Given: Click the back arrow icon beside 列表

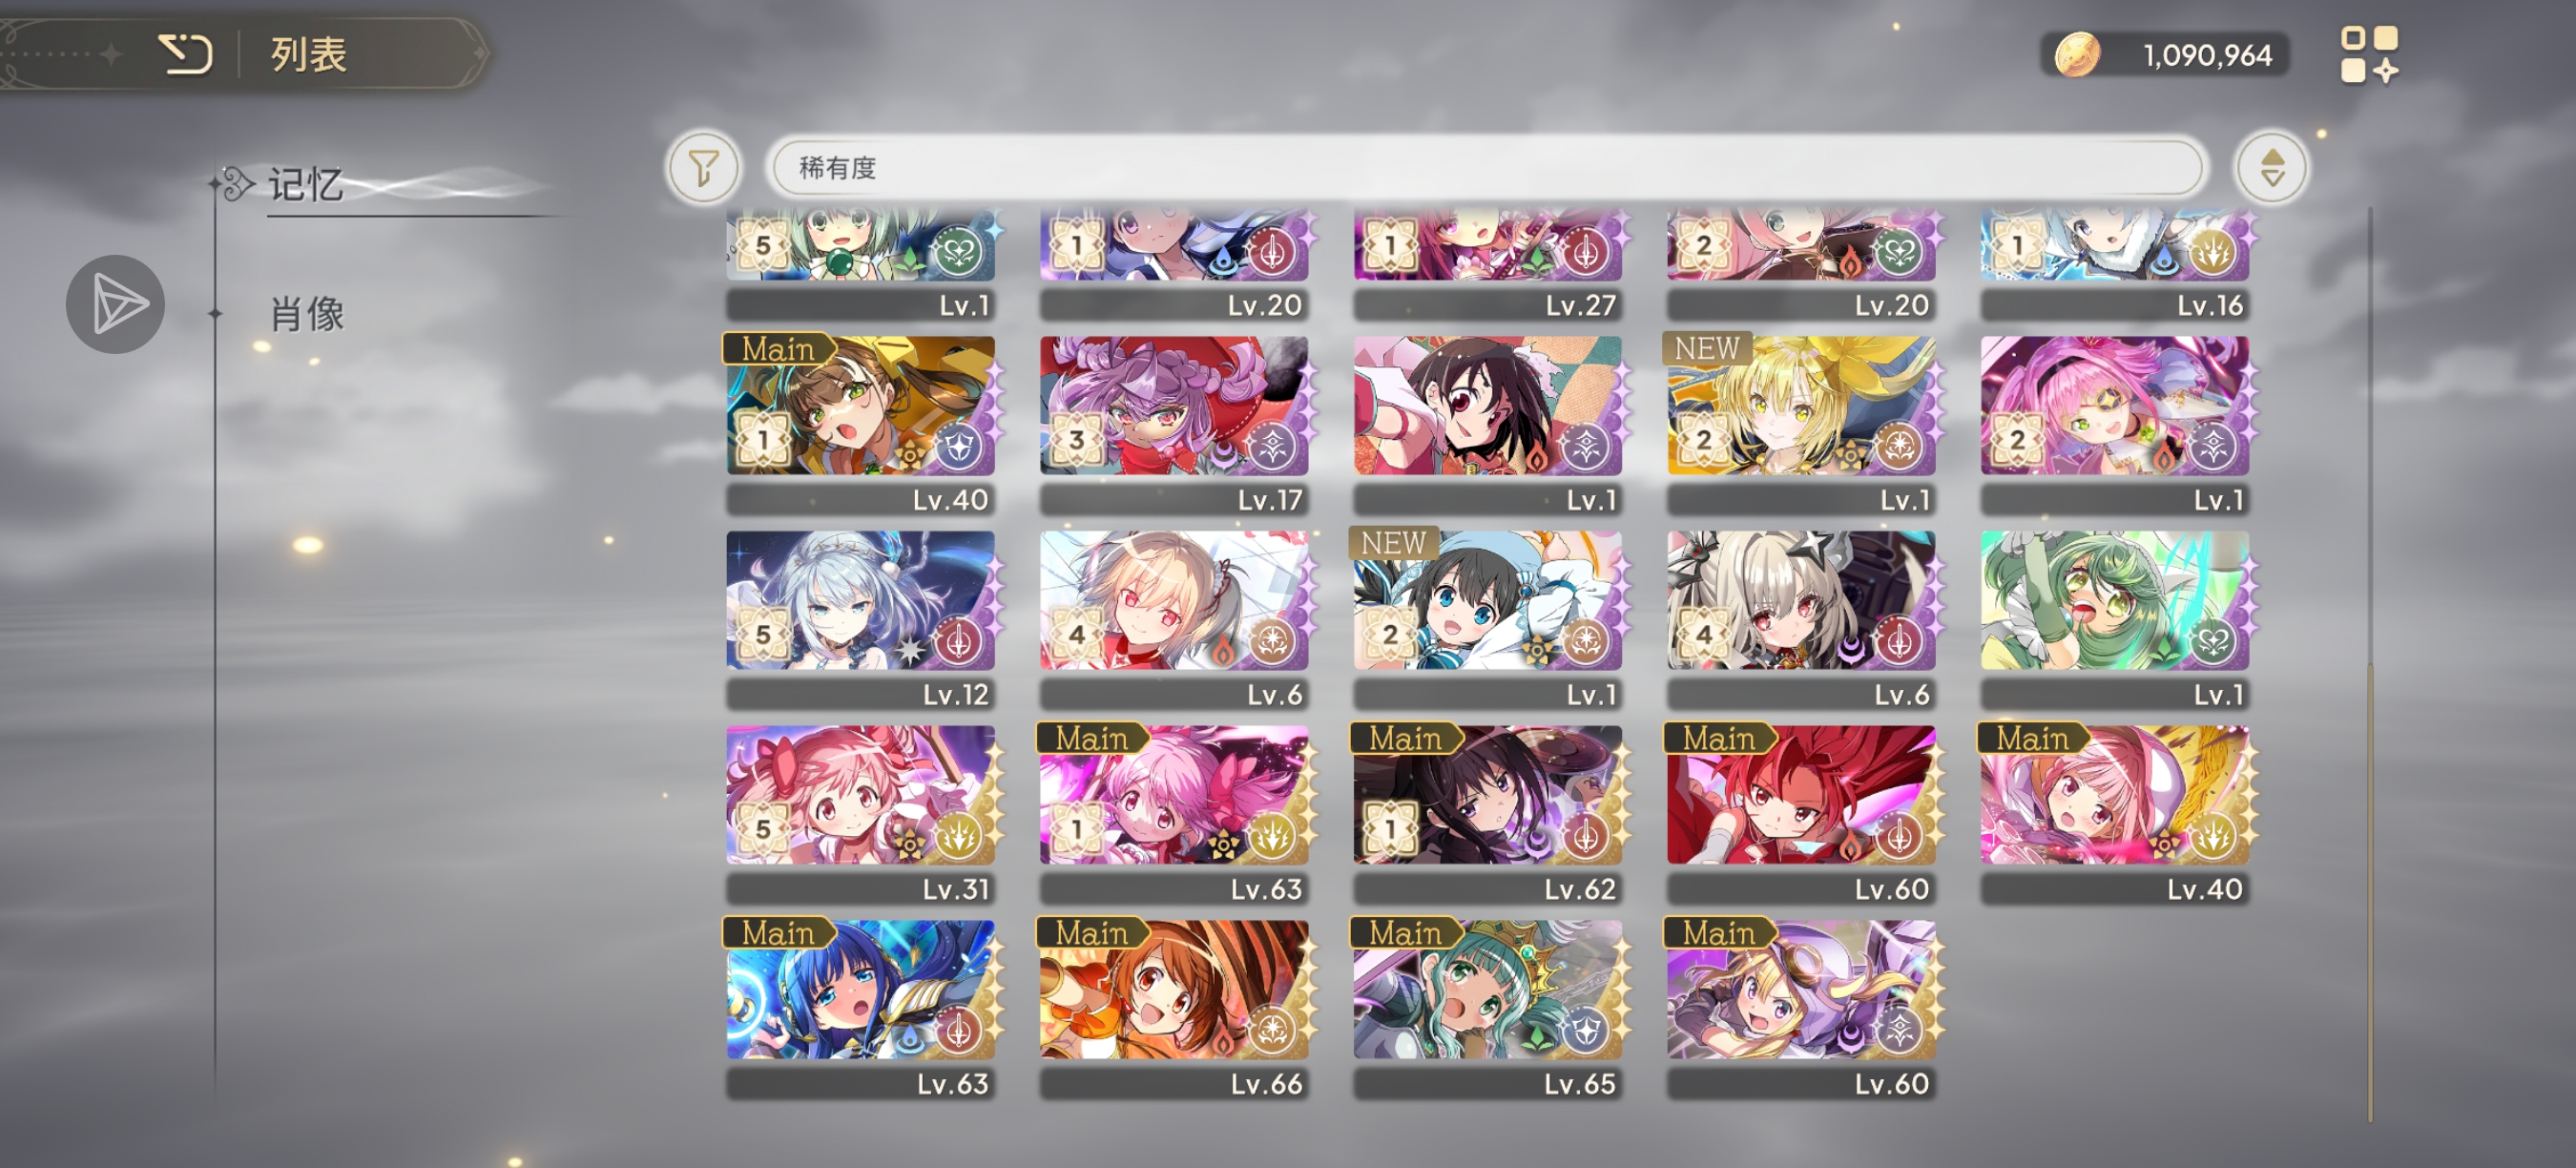Looking at the screenshot, I should click(186, 53).
